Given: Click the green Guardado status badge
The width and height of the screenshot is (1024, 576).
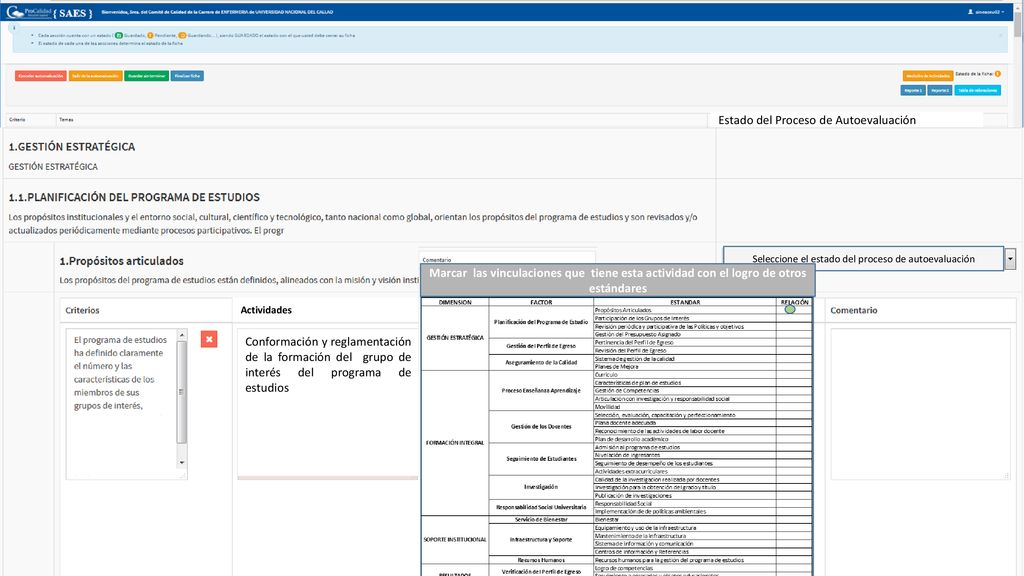Looking at the screenshot, I should click(119, 35).
